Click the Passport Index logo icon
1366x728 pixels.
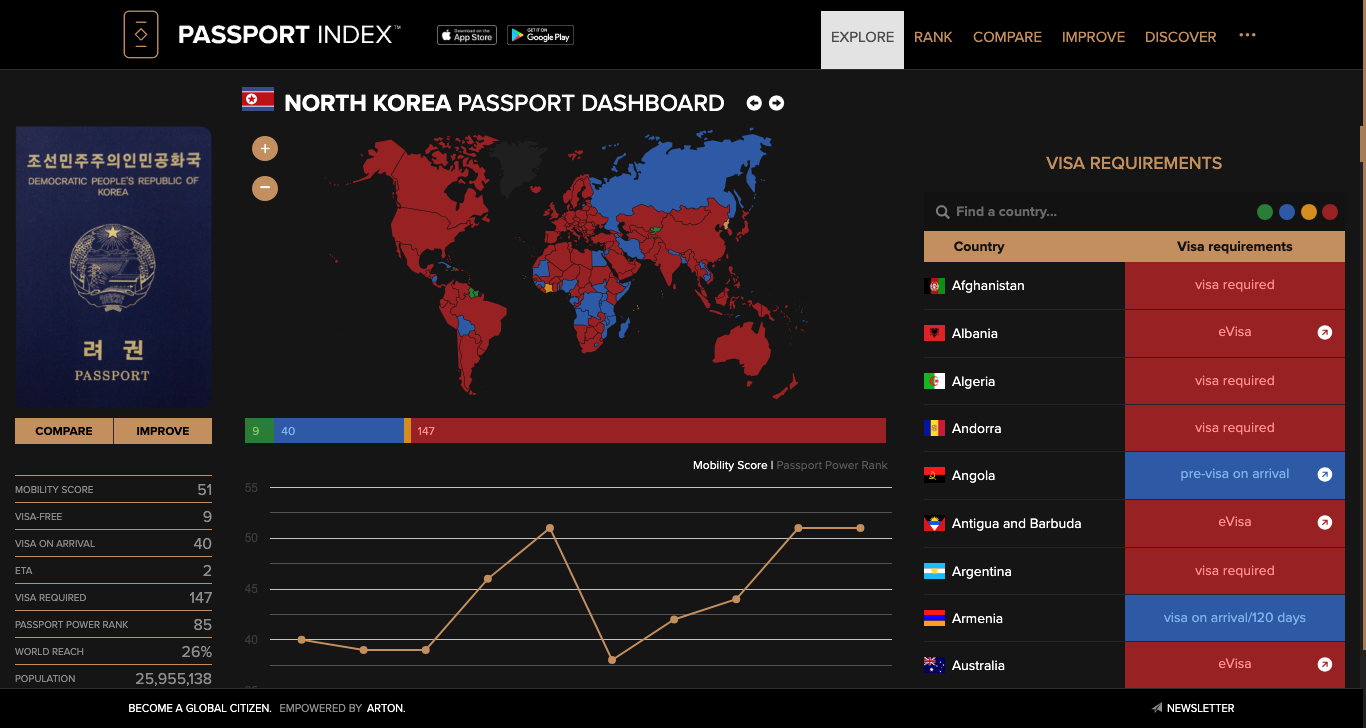pos(141,35)
